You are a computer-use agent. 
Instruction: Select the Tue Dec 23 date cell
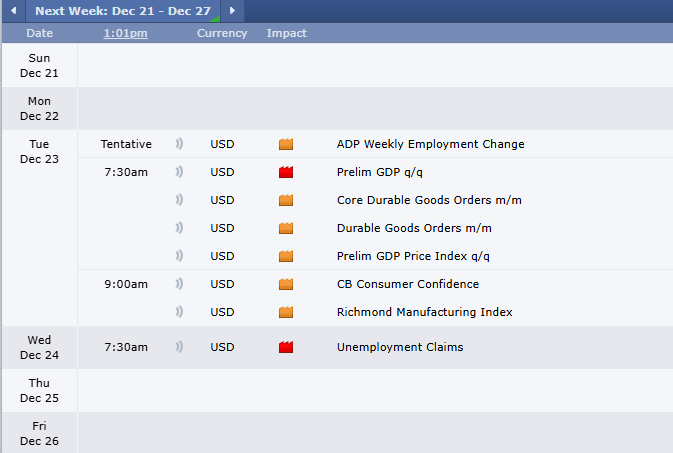pos(39,151)
